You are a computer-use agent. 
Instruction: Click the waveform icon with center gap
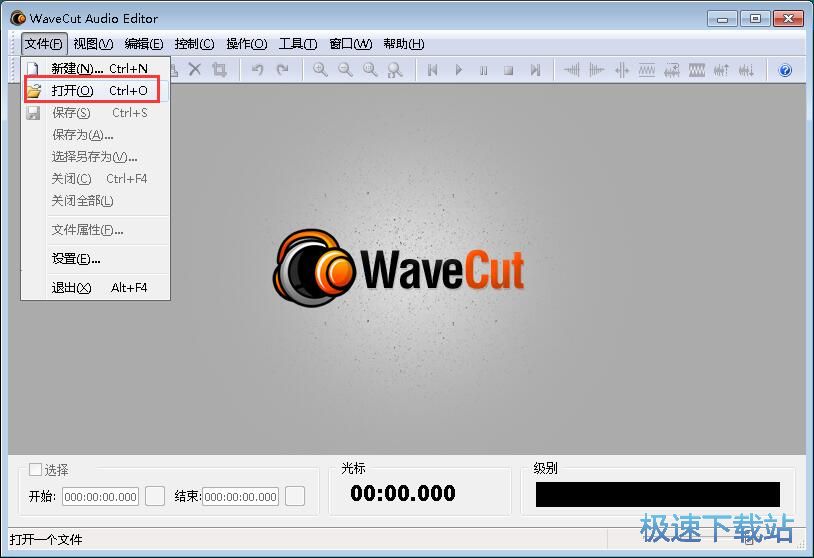coord(621,70)
